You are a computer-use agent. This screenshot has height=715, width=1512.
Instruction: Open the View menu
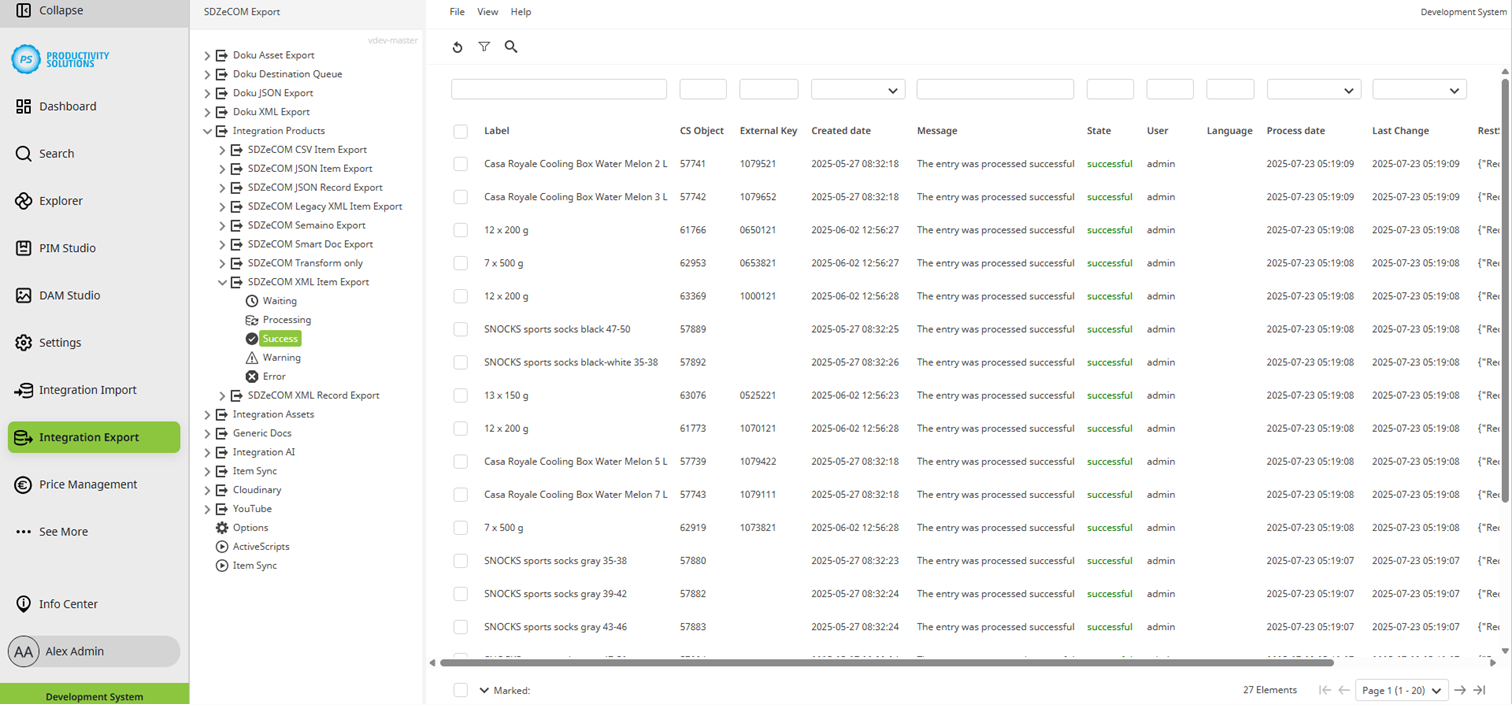point(487,11)
